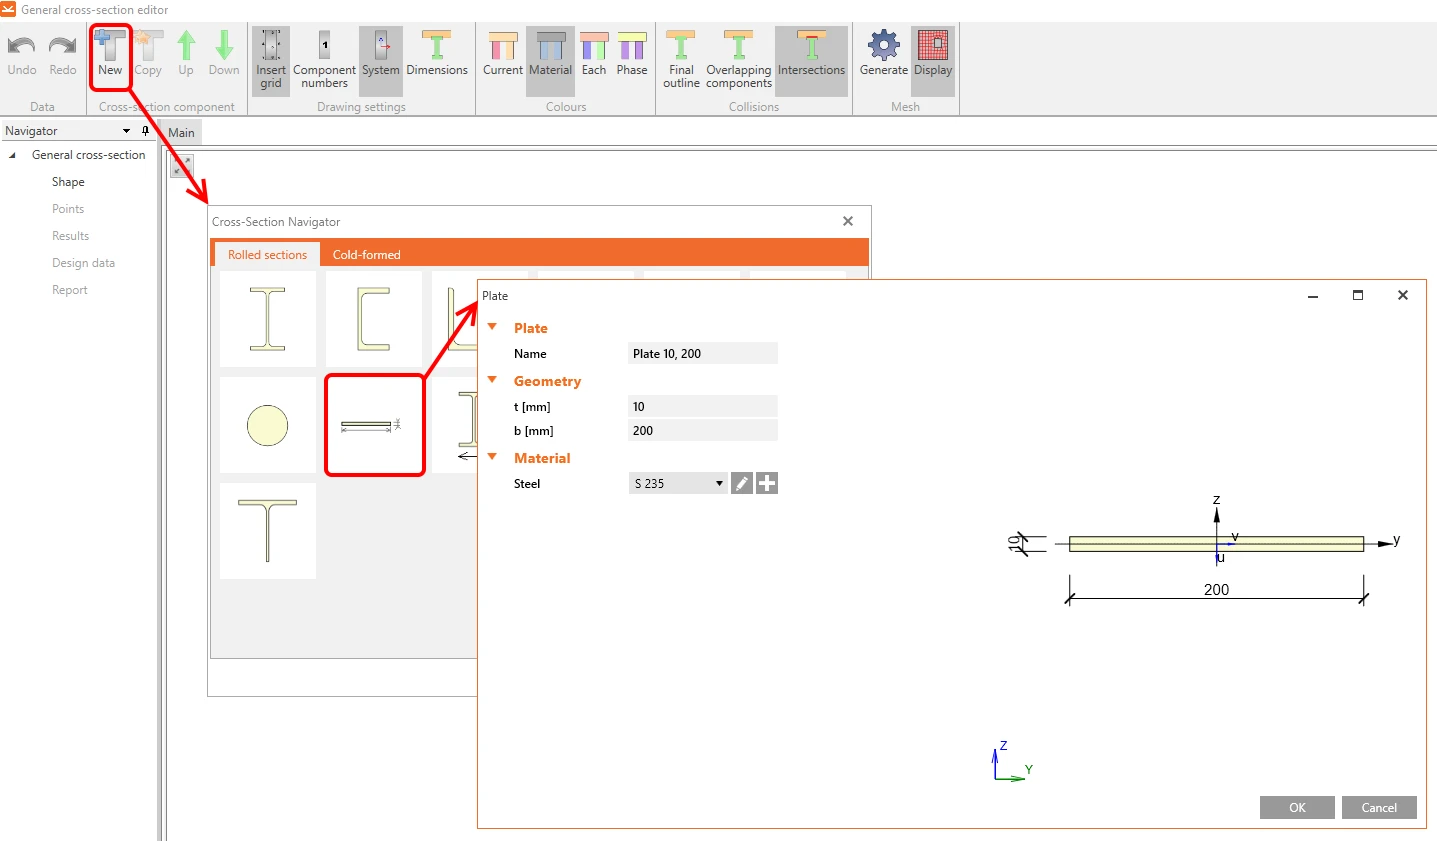Open the Steel S 235 dropdown

click(678, 483)
